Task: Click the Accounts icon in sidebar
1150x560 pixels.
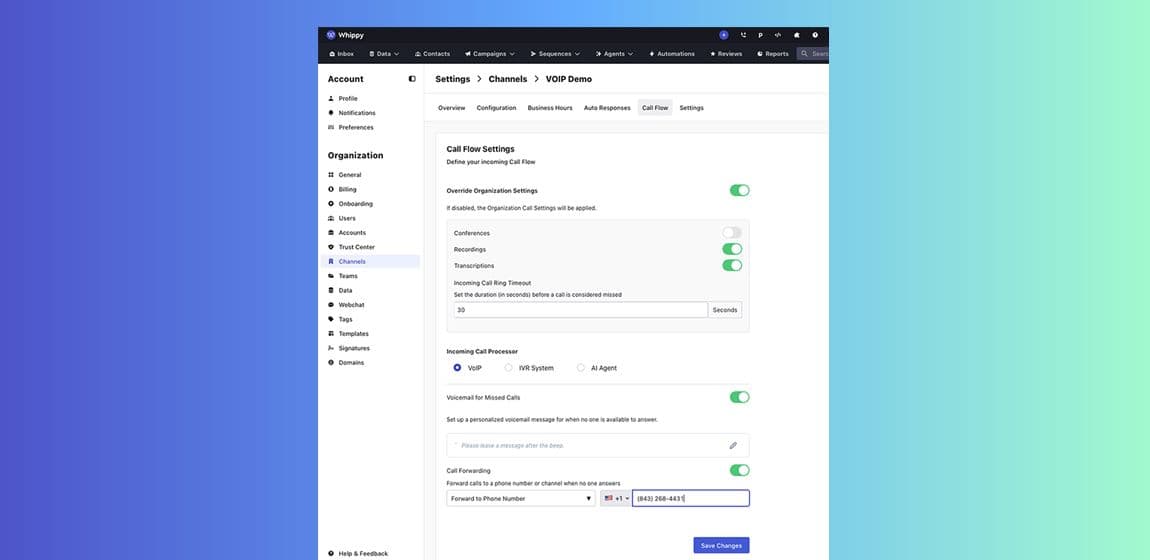Action: point(331,232)
